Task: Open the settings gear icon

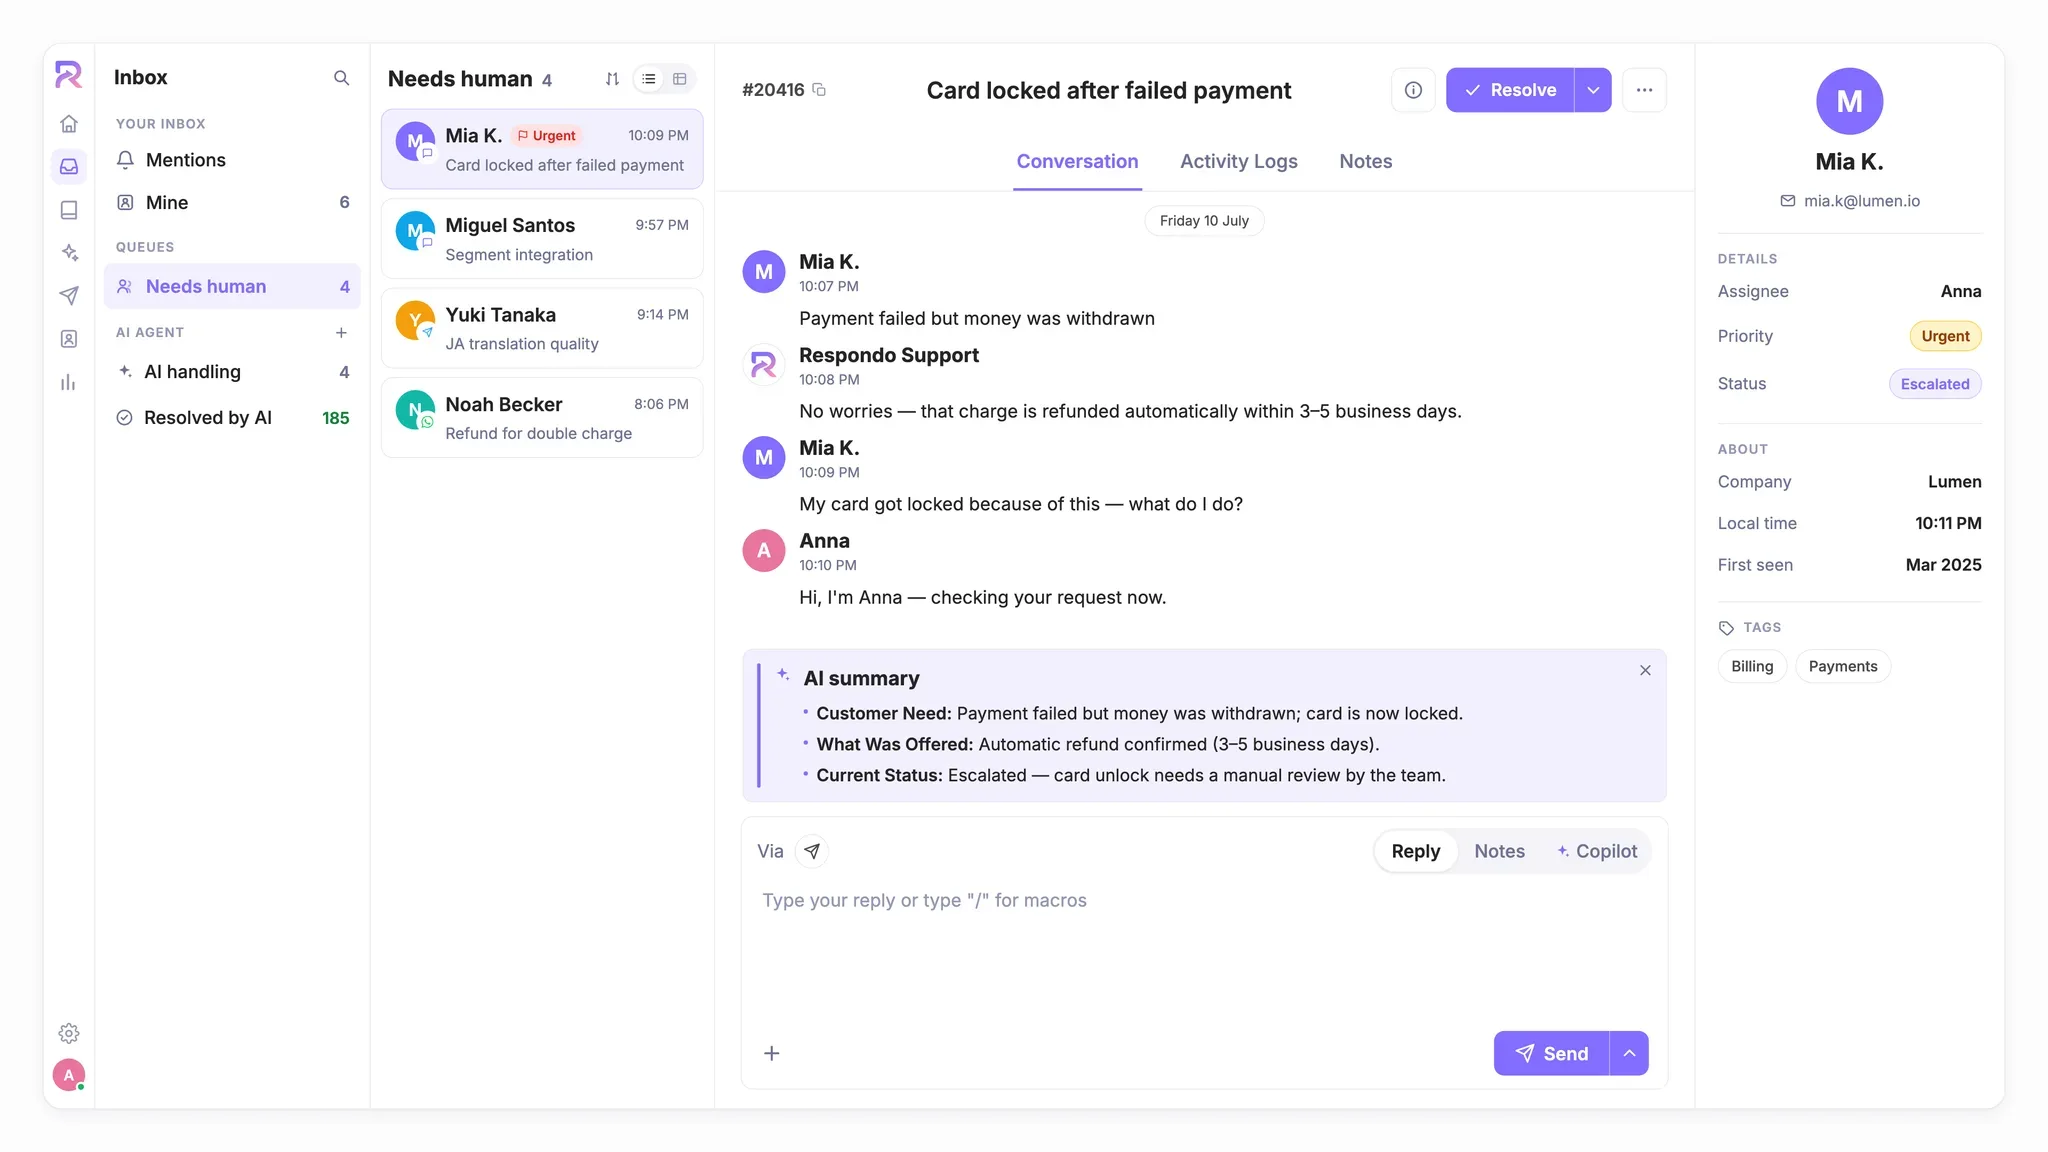Action: 69,1033
